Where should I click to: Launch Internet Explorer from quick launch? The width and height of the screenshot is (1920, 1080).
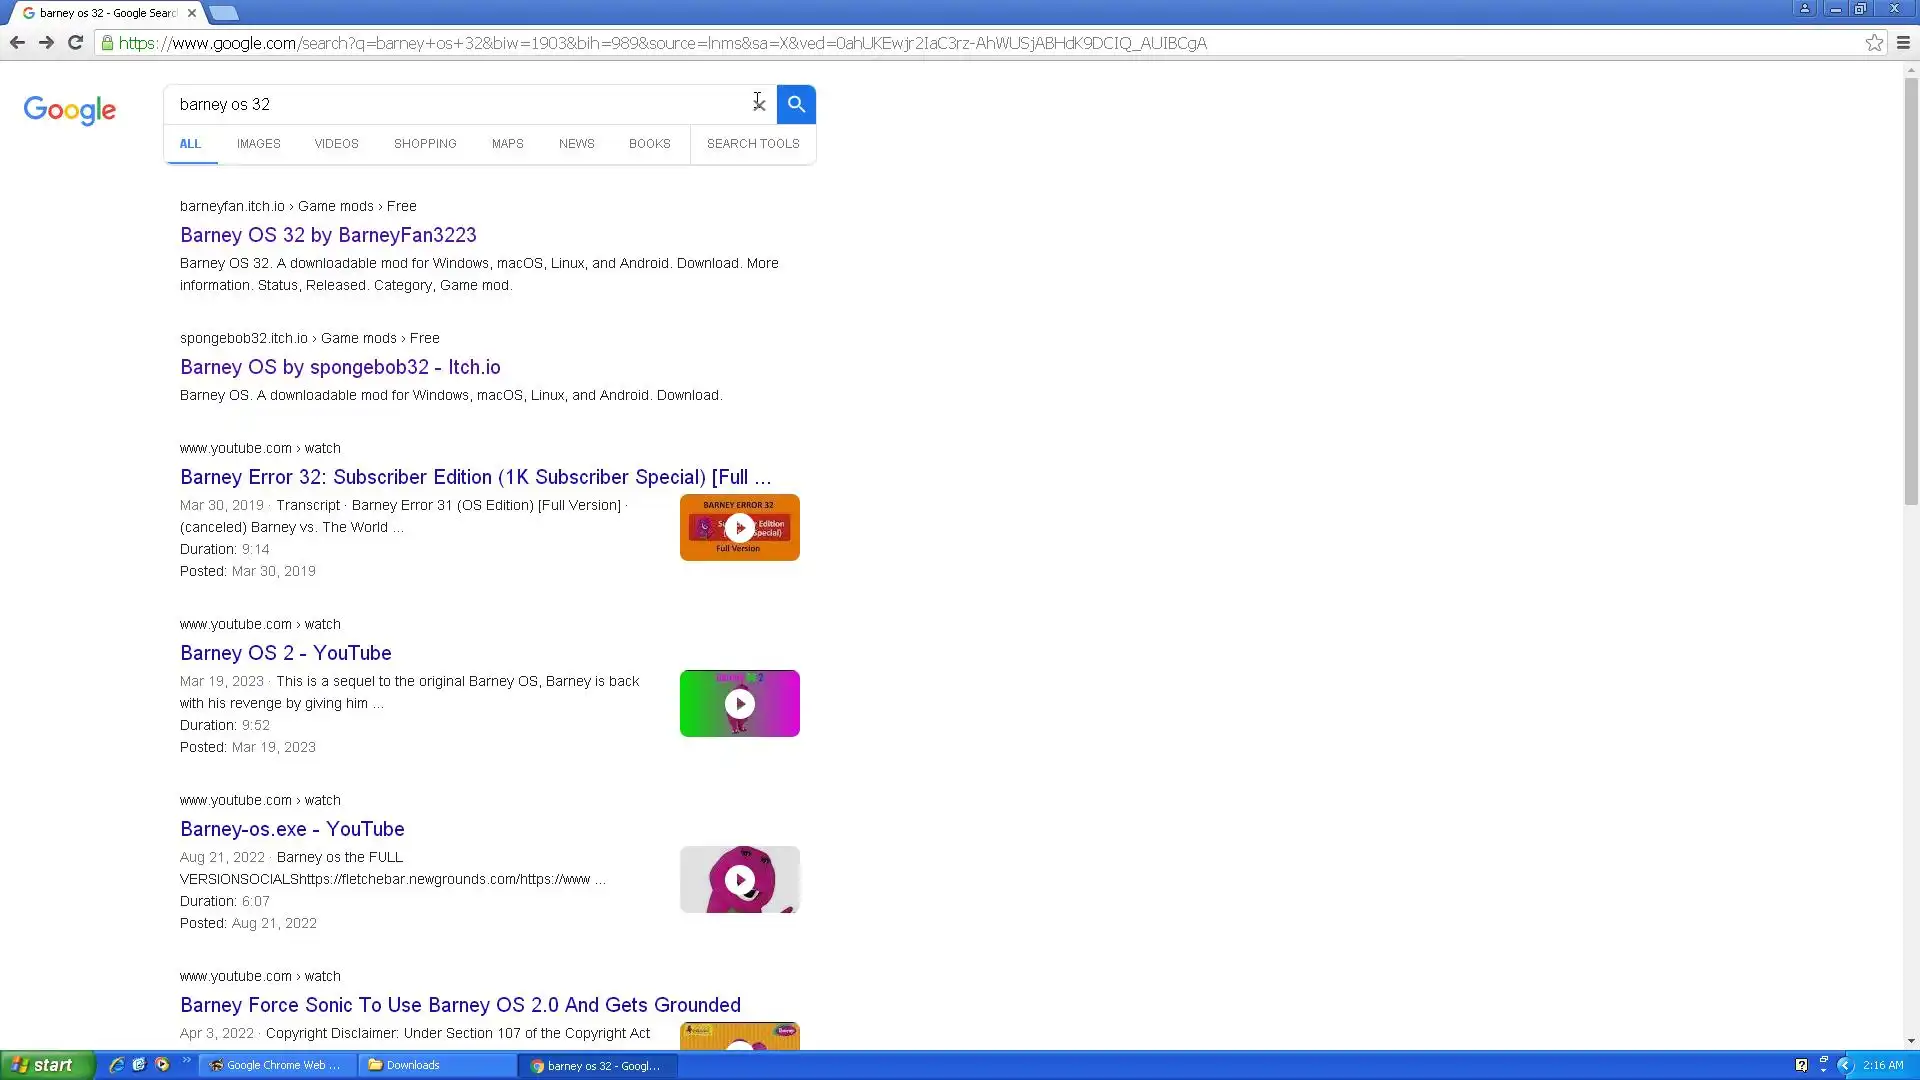(x=117, y=1065)
